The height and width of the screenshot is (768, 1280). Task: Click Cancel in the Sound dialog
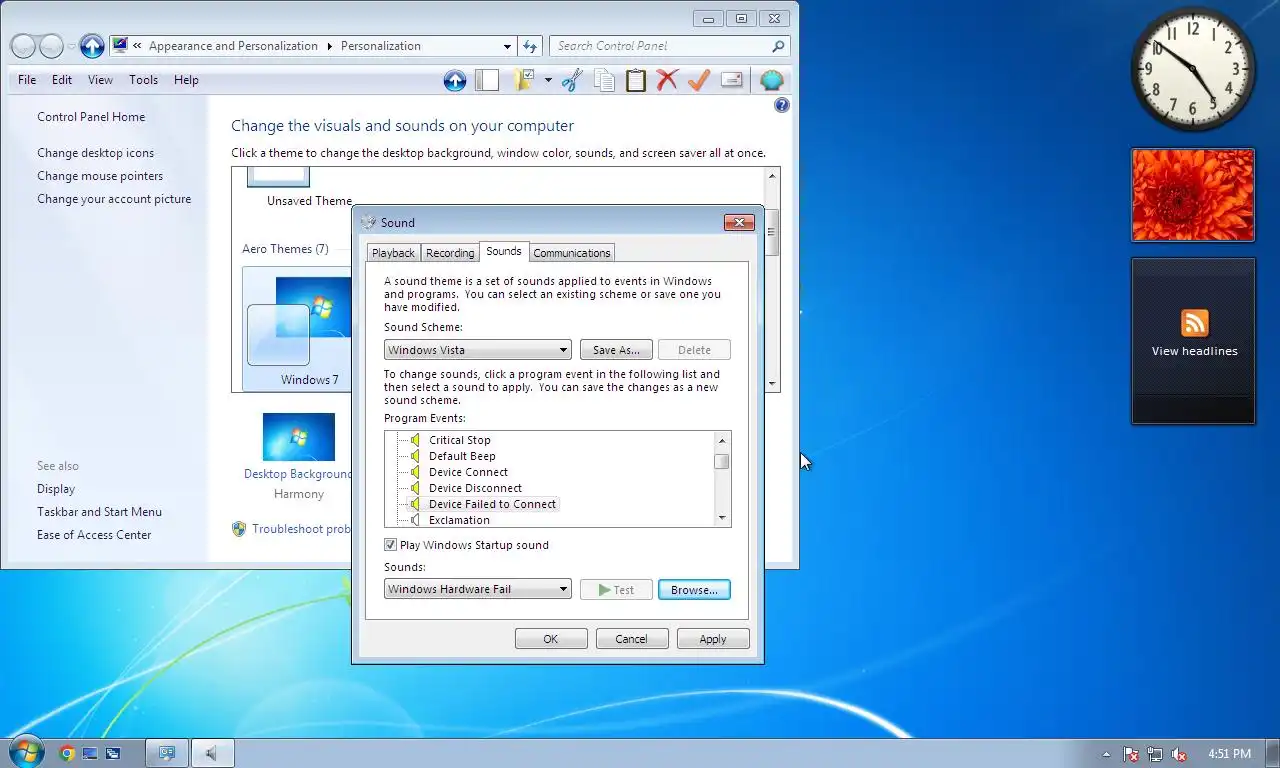(632, 639)
